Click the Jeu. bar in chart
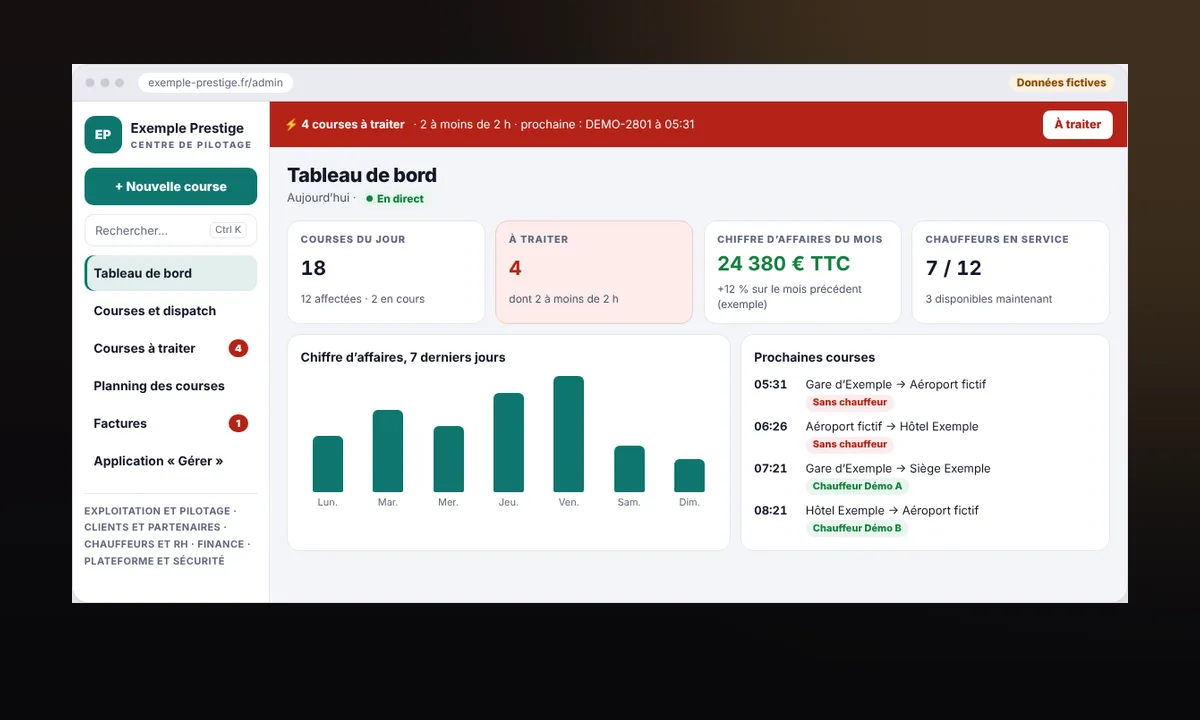1200x720 pixels. pos(509,442)
